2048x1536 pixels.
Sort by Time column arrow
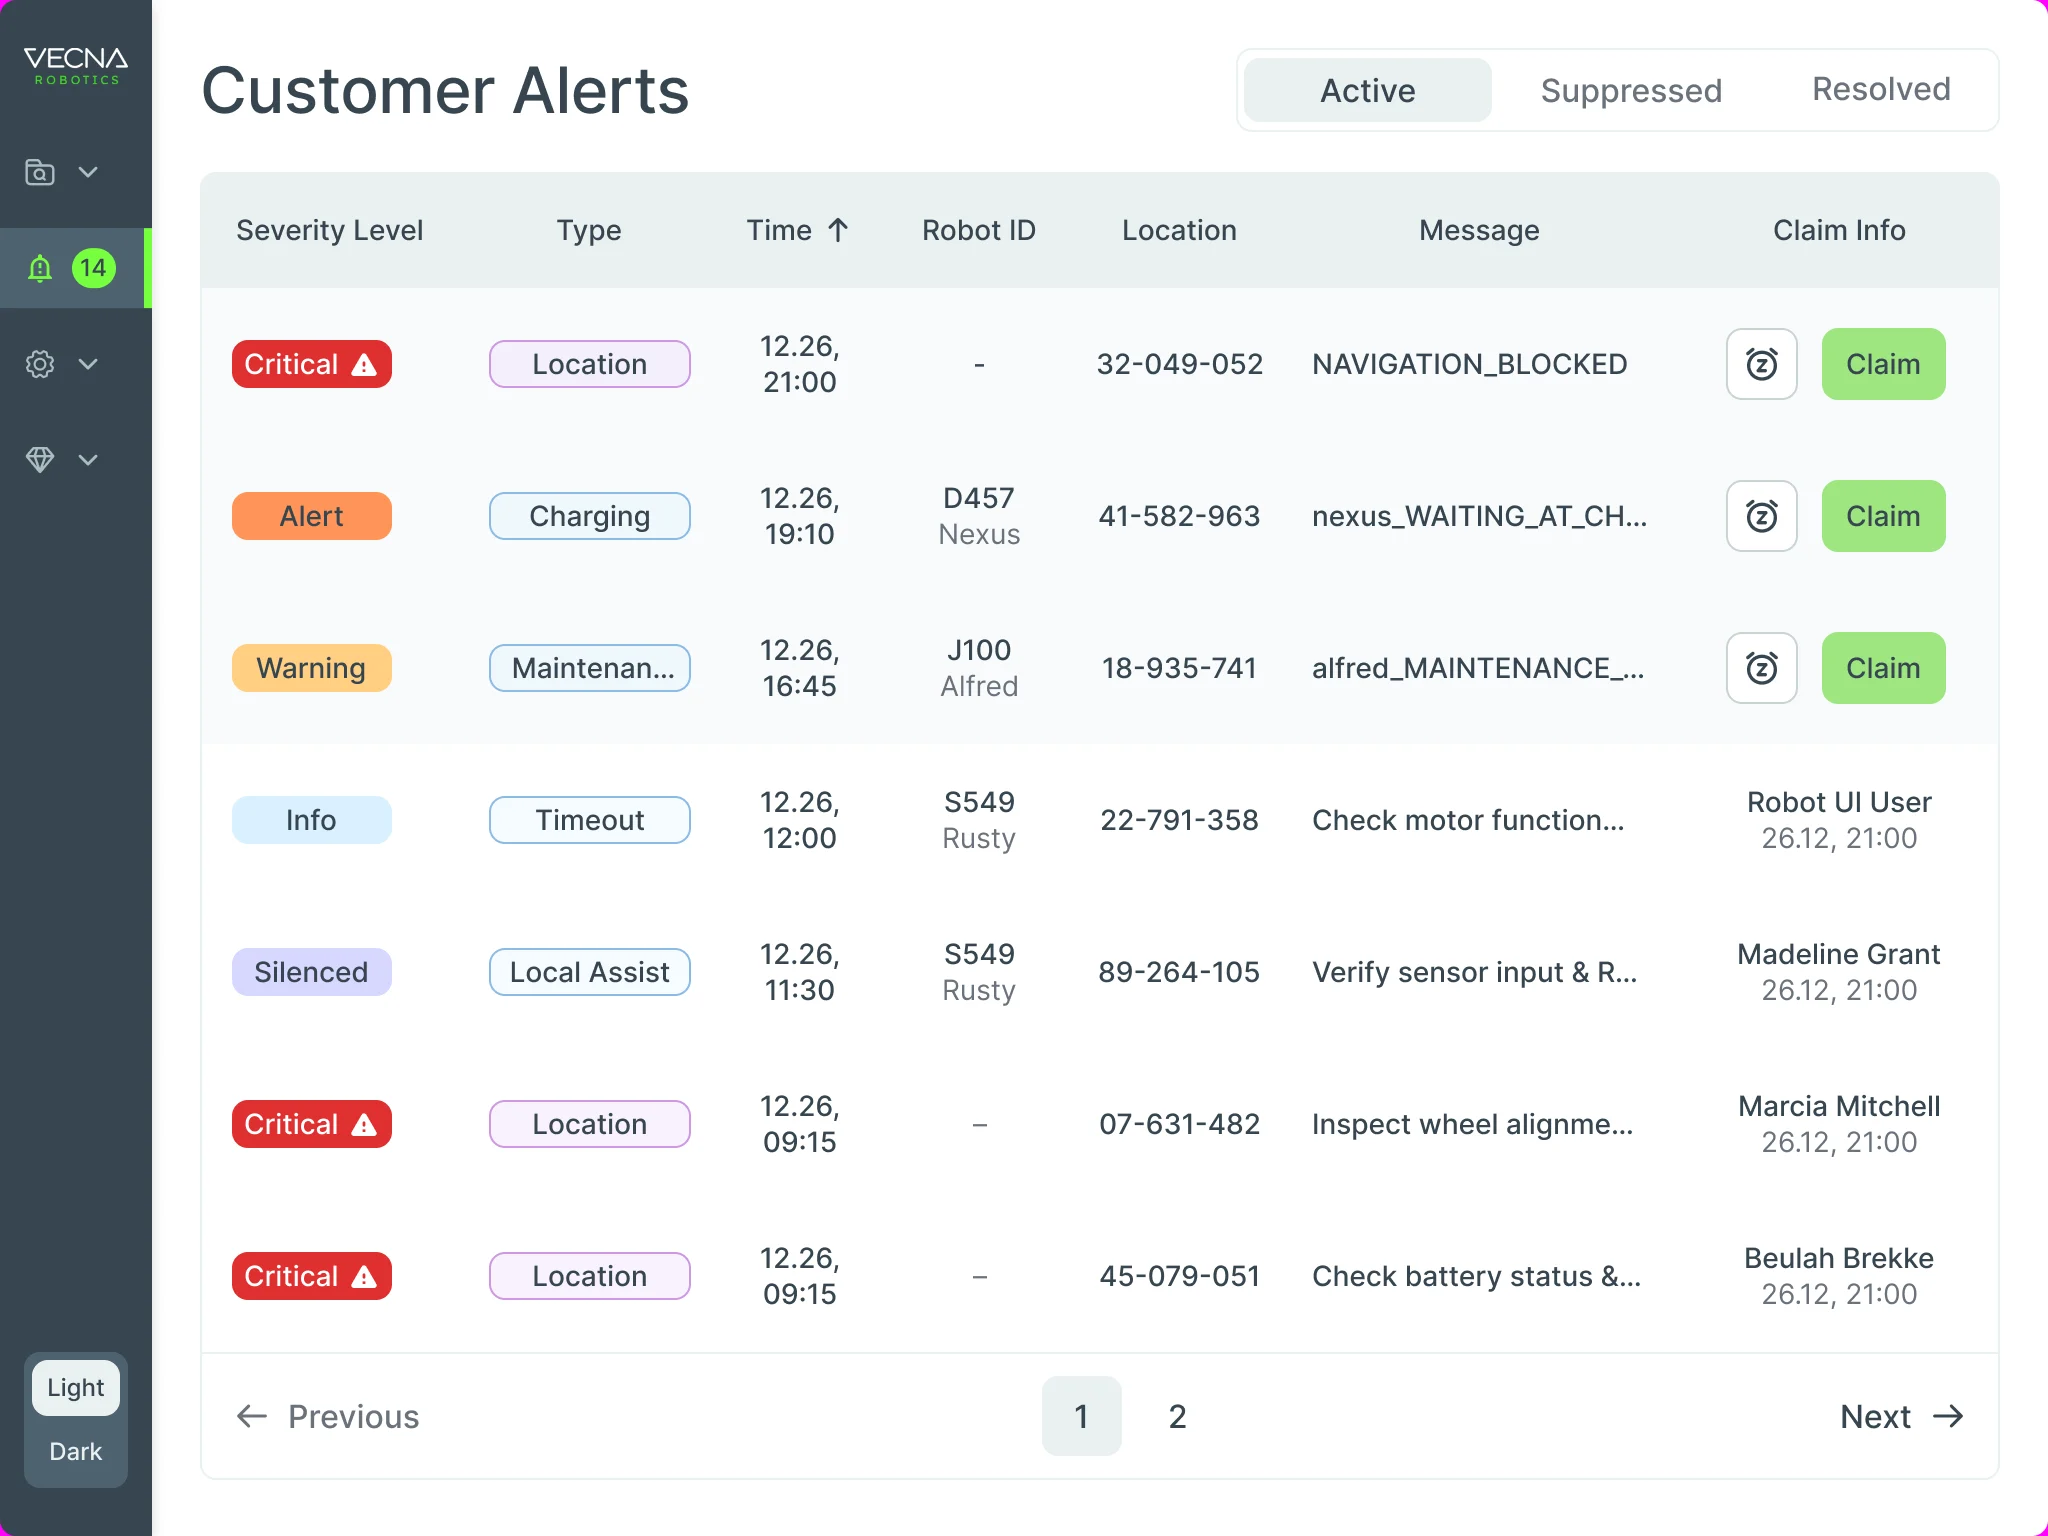tap(838, 230)
